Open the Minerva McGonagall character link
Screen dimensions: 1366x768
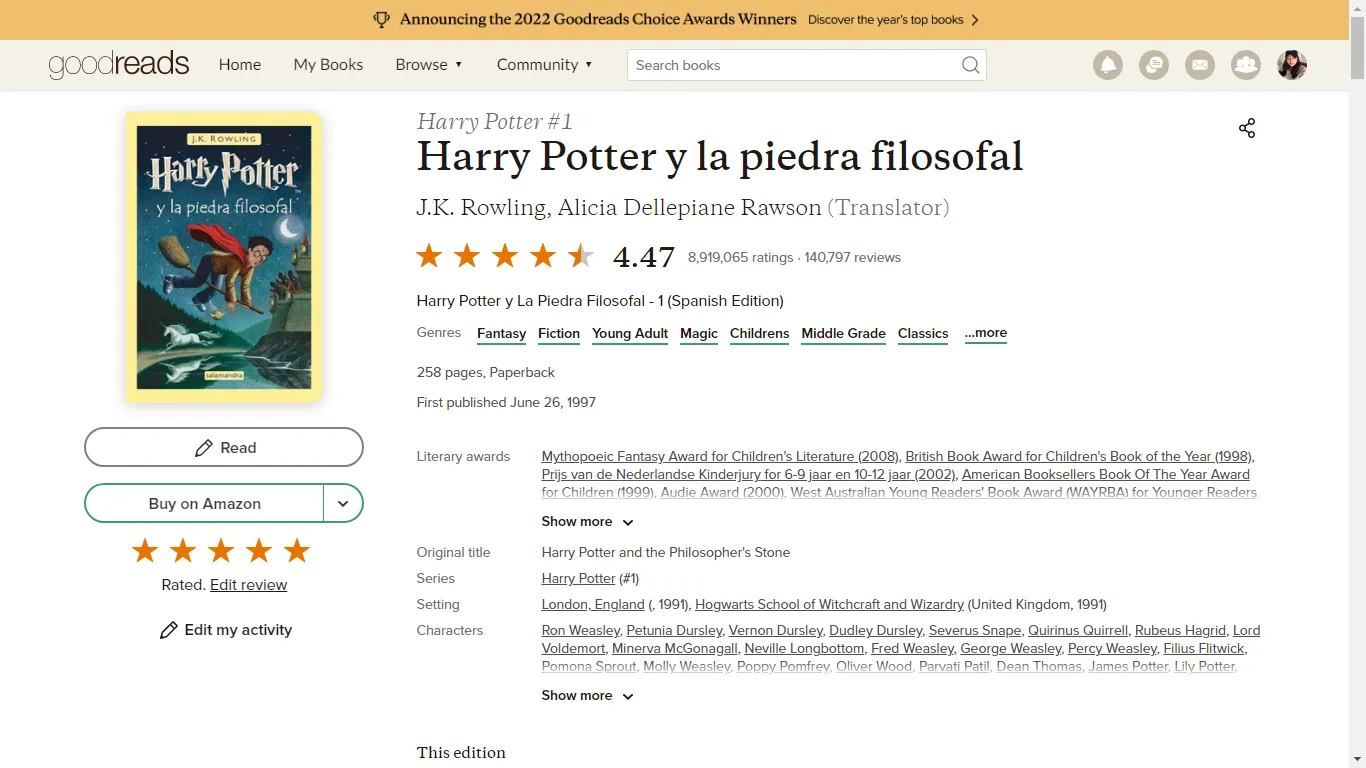[675, 648]
